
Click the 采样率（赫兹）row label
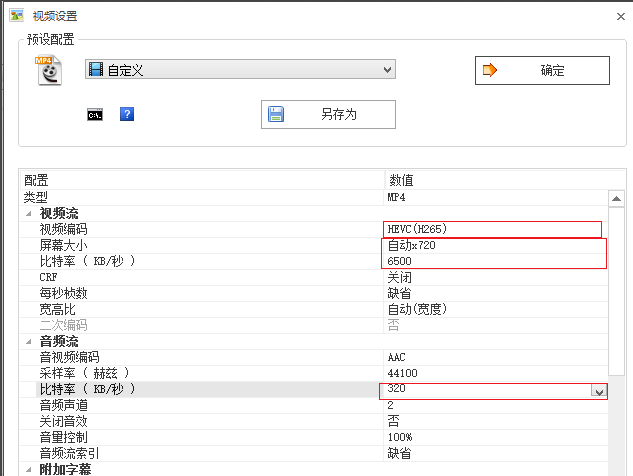point(84,373)
